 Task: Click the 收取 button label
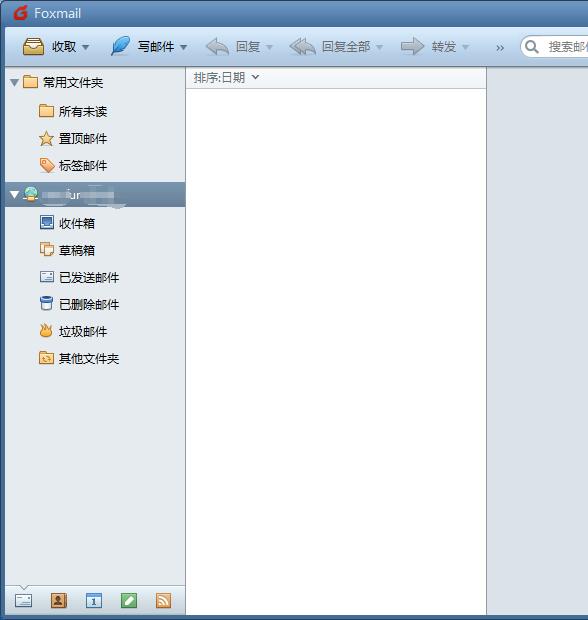64,47
